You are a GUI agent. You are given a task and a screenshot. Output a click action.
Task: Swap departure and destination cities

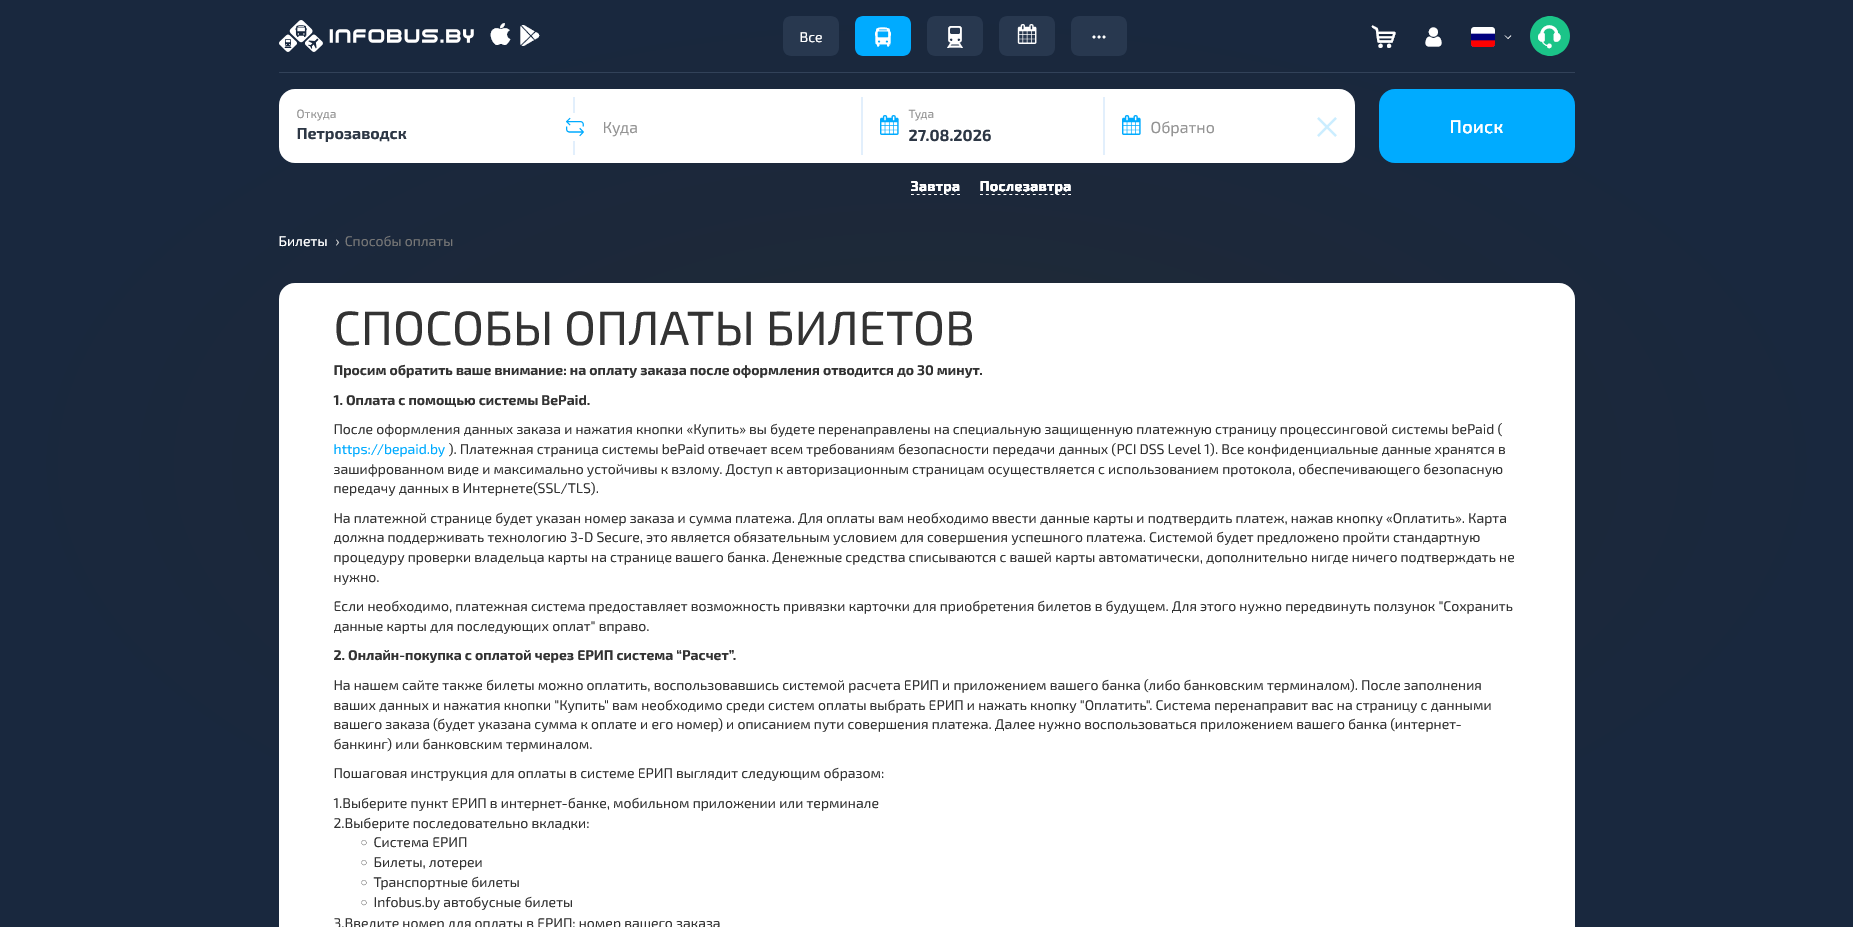tap(575, 127)
